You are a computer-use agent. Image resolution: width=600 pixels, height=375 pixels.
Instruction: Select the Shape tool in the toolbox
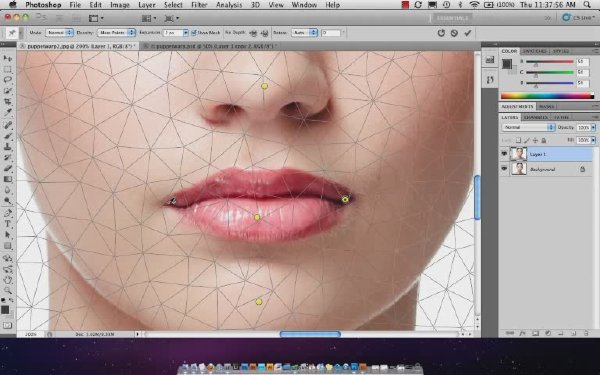pos(8,246)
